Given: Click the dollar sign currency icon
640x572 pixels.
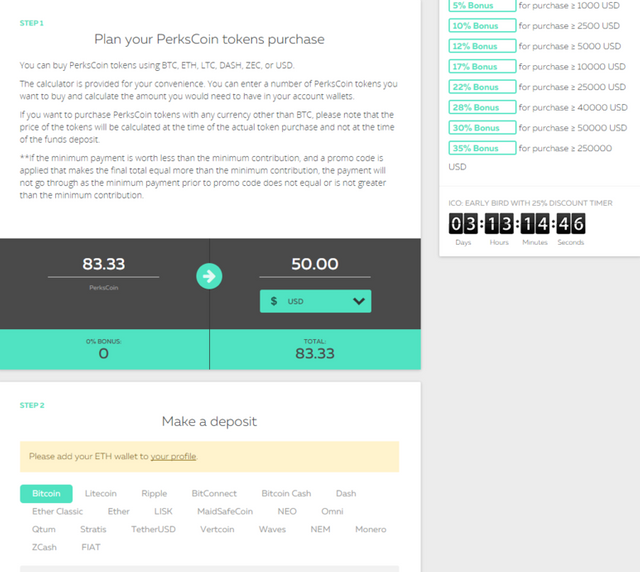Looking at the screenshot, I should (x=273, y=301).
